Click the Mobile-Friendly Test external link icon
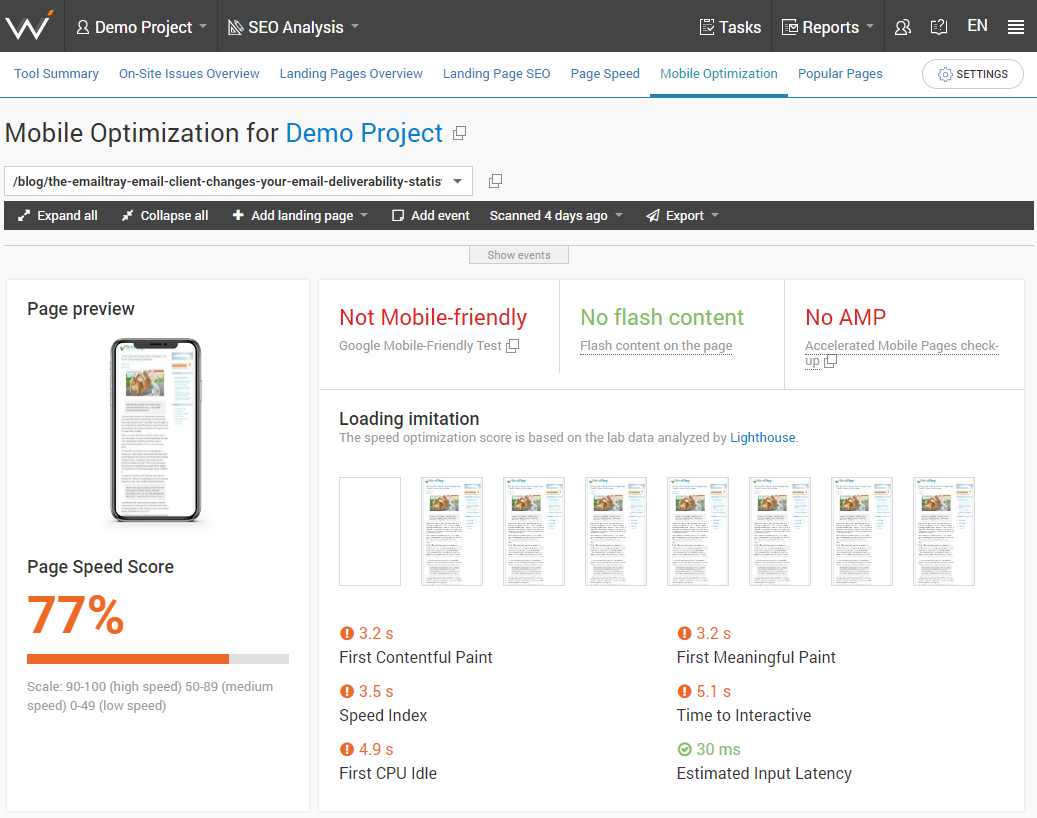1037x818 pixels. point(513,345)
